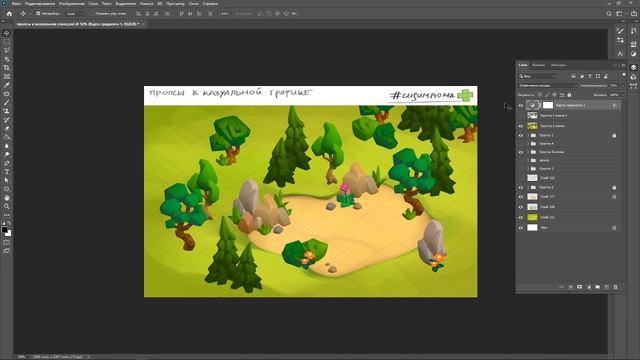Open the Изображение menu

pos(71,4)
